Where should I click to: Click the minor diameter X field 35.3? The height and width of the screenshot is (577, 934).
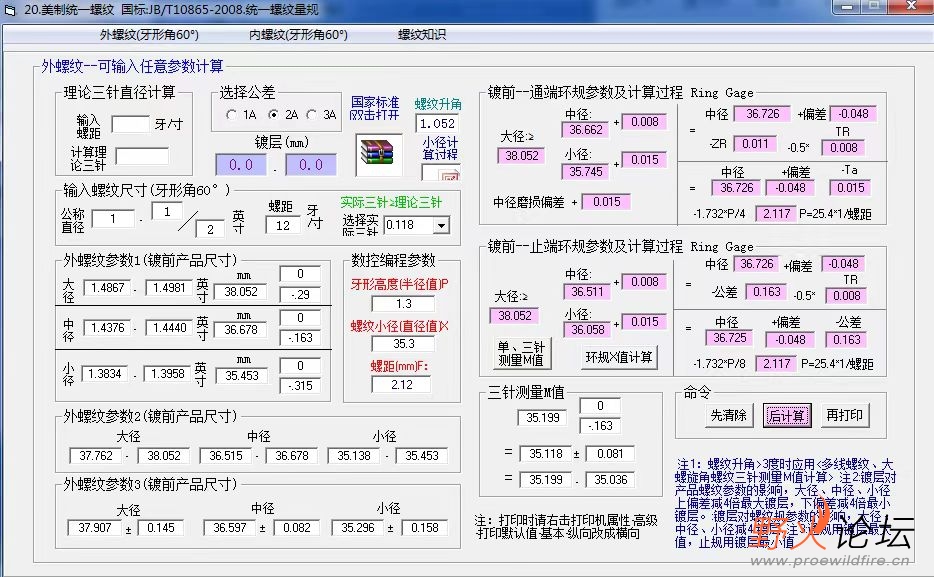(403, 344)
